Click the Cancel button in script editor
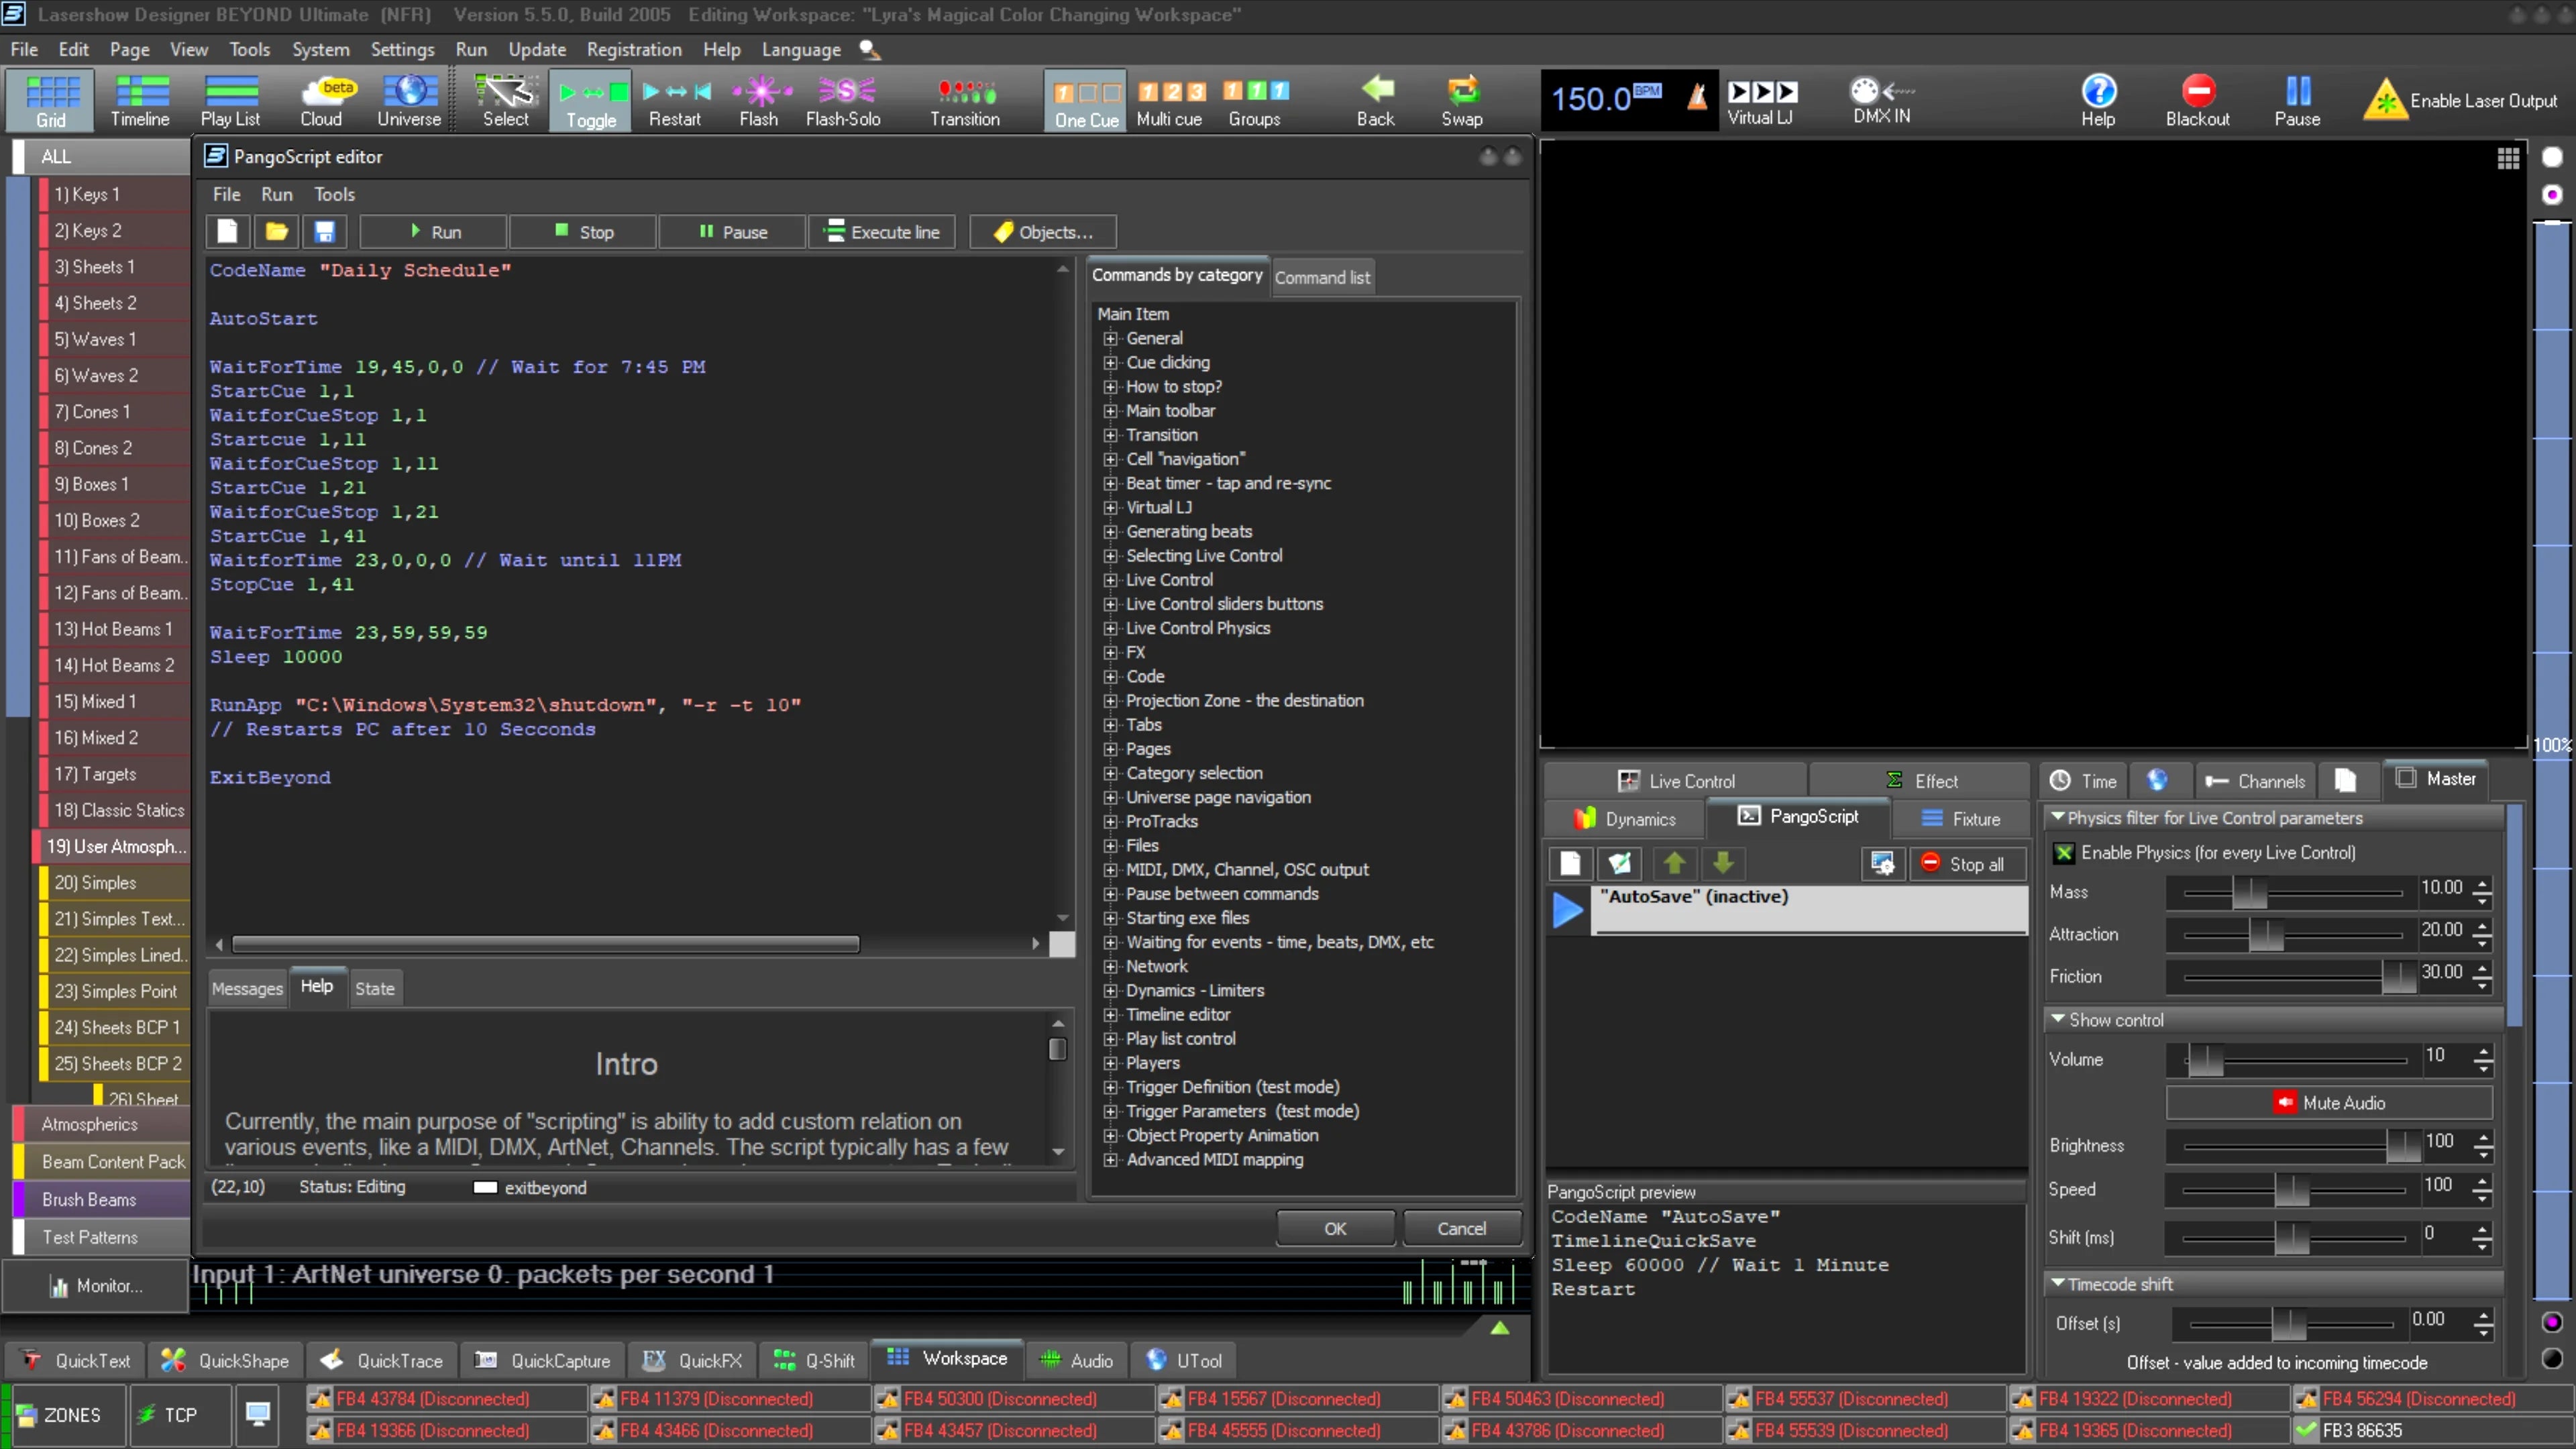The image size is (2576, 1449). [1461, 1229]
